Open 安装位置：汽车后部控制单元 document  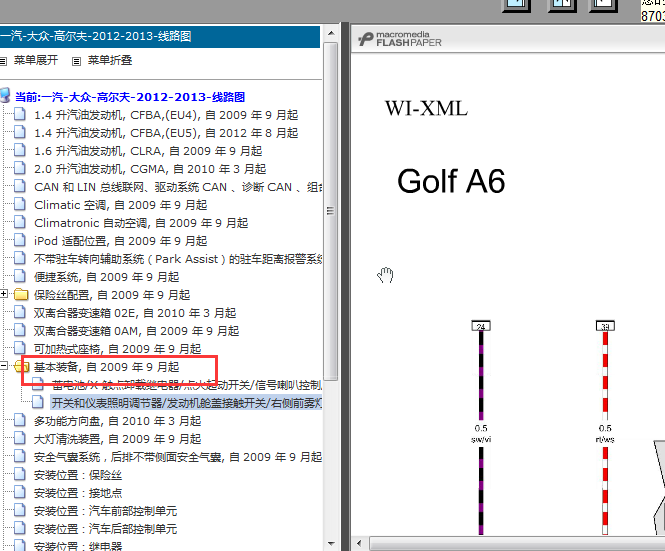point(106,529)
